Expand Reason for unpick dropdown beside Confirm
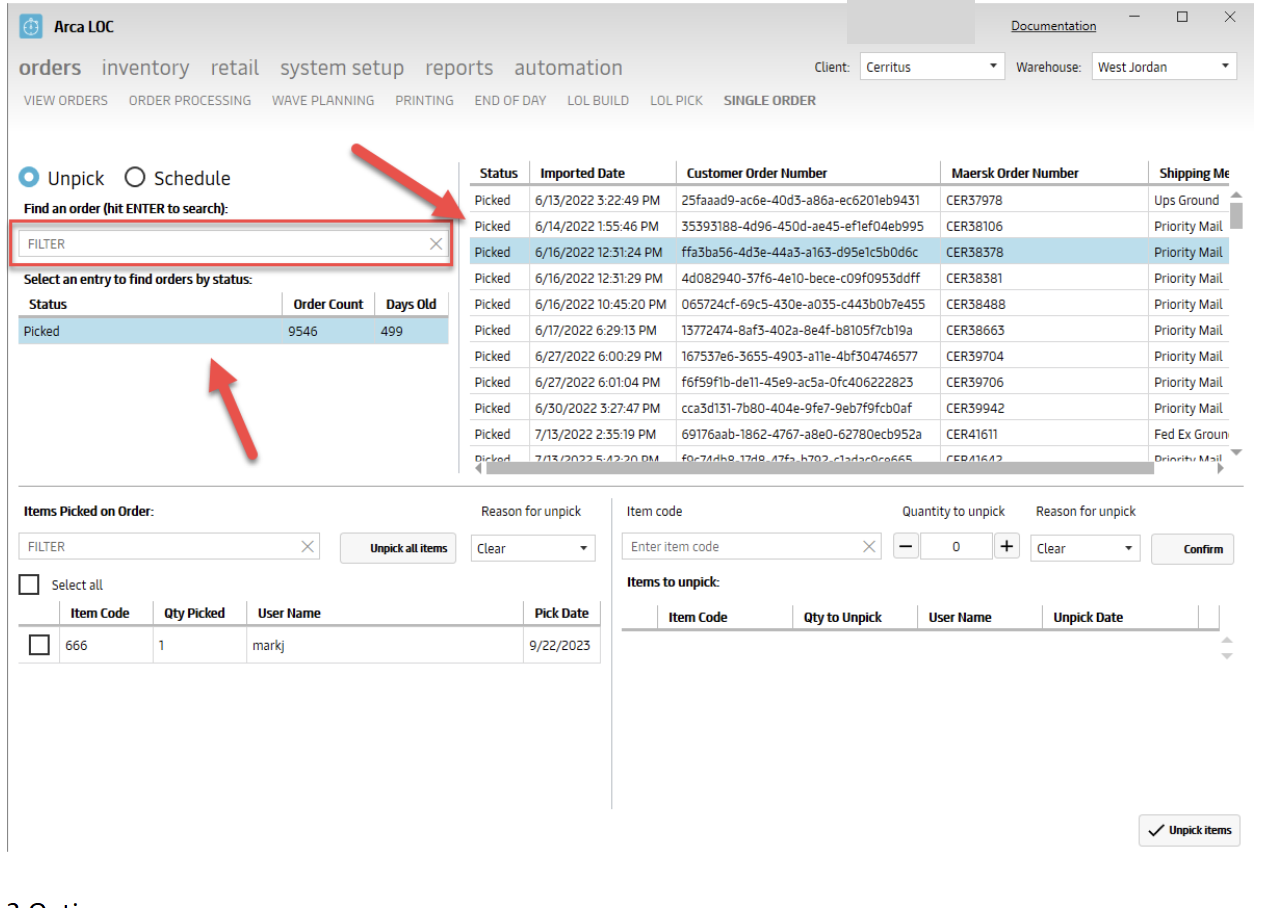The width and height of the screenshot is (1268, 908). click(1085, 548)
